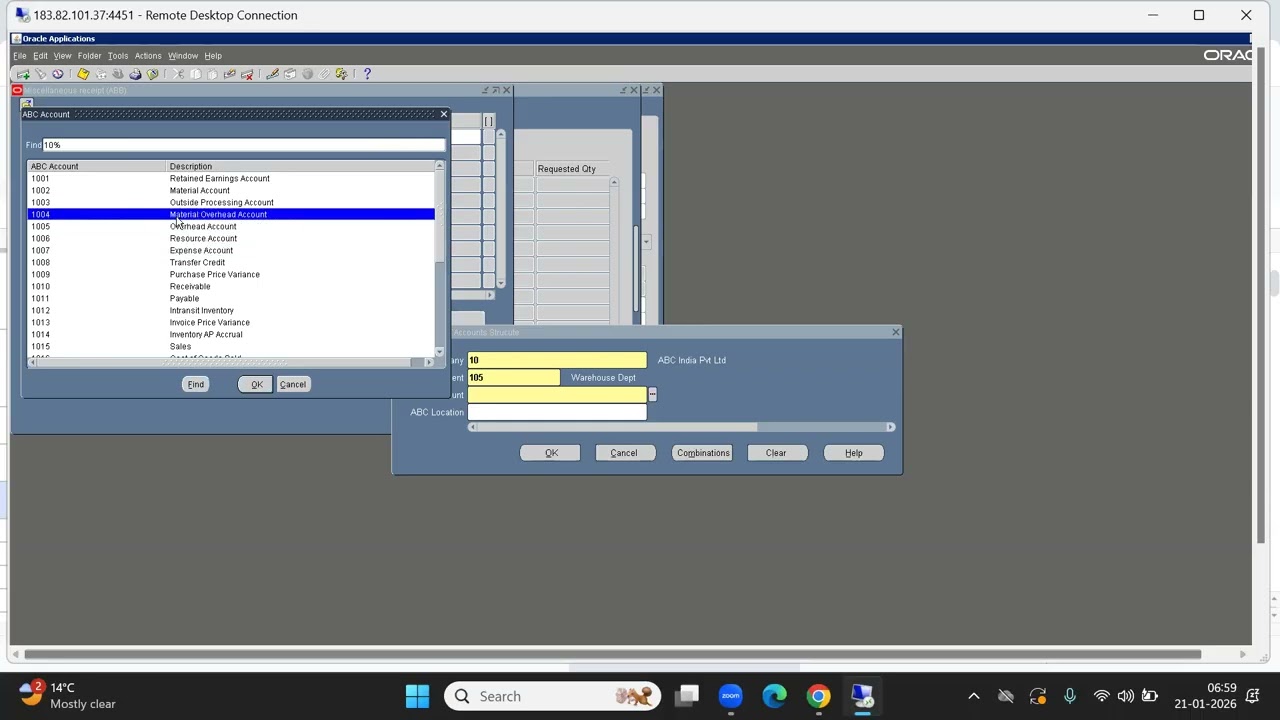
Task: Select row 1002 Material Account
Action: click(x=231, y=190)
